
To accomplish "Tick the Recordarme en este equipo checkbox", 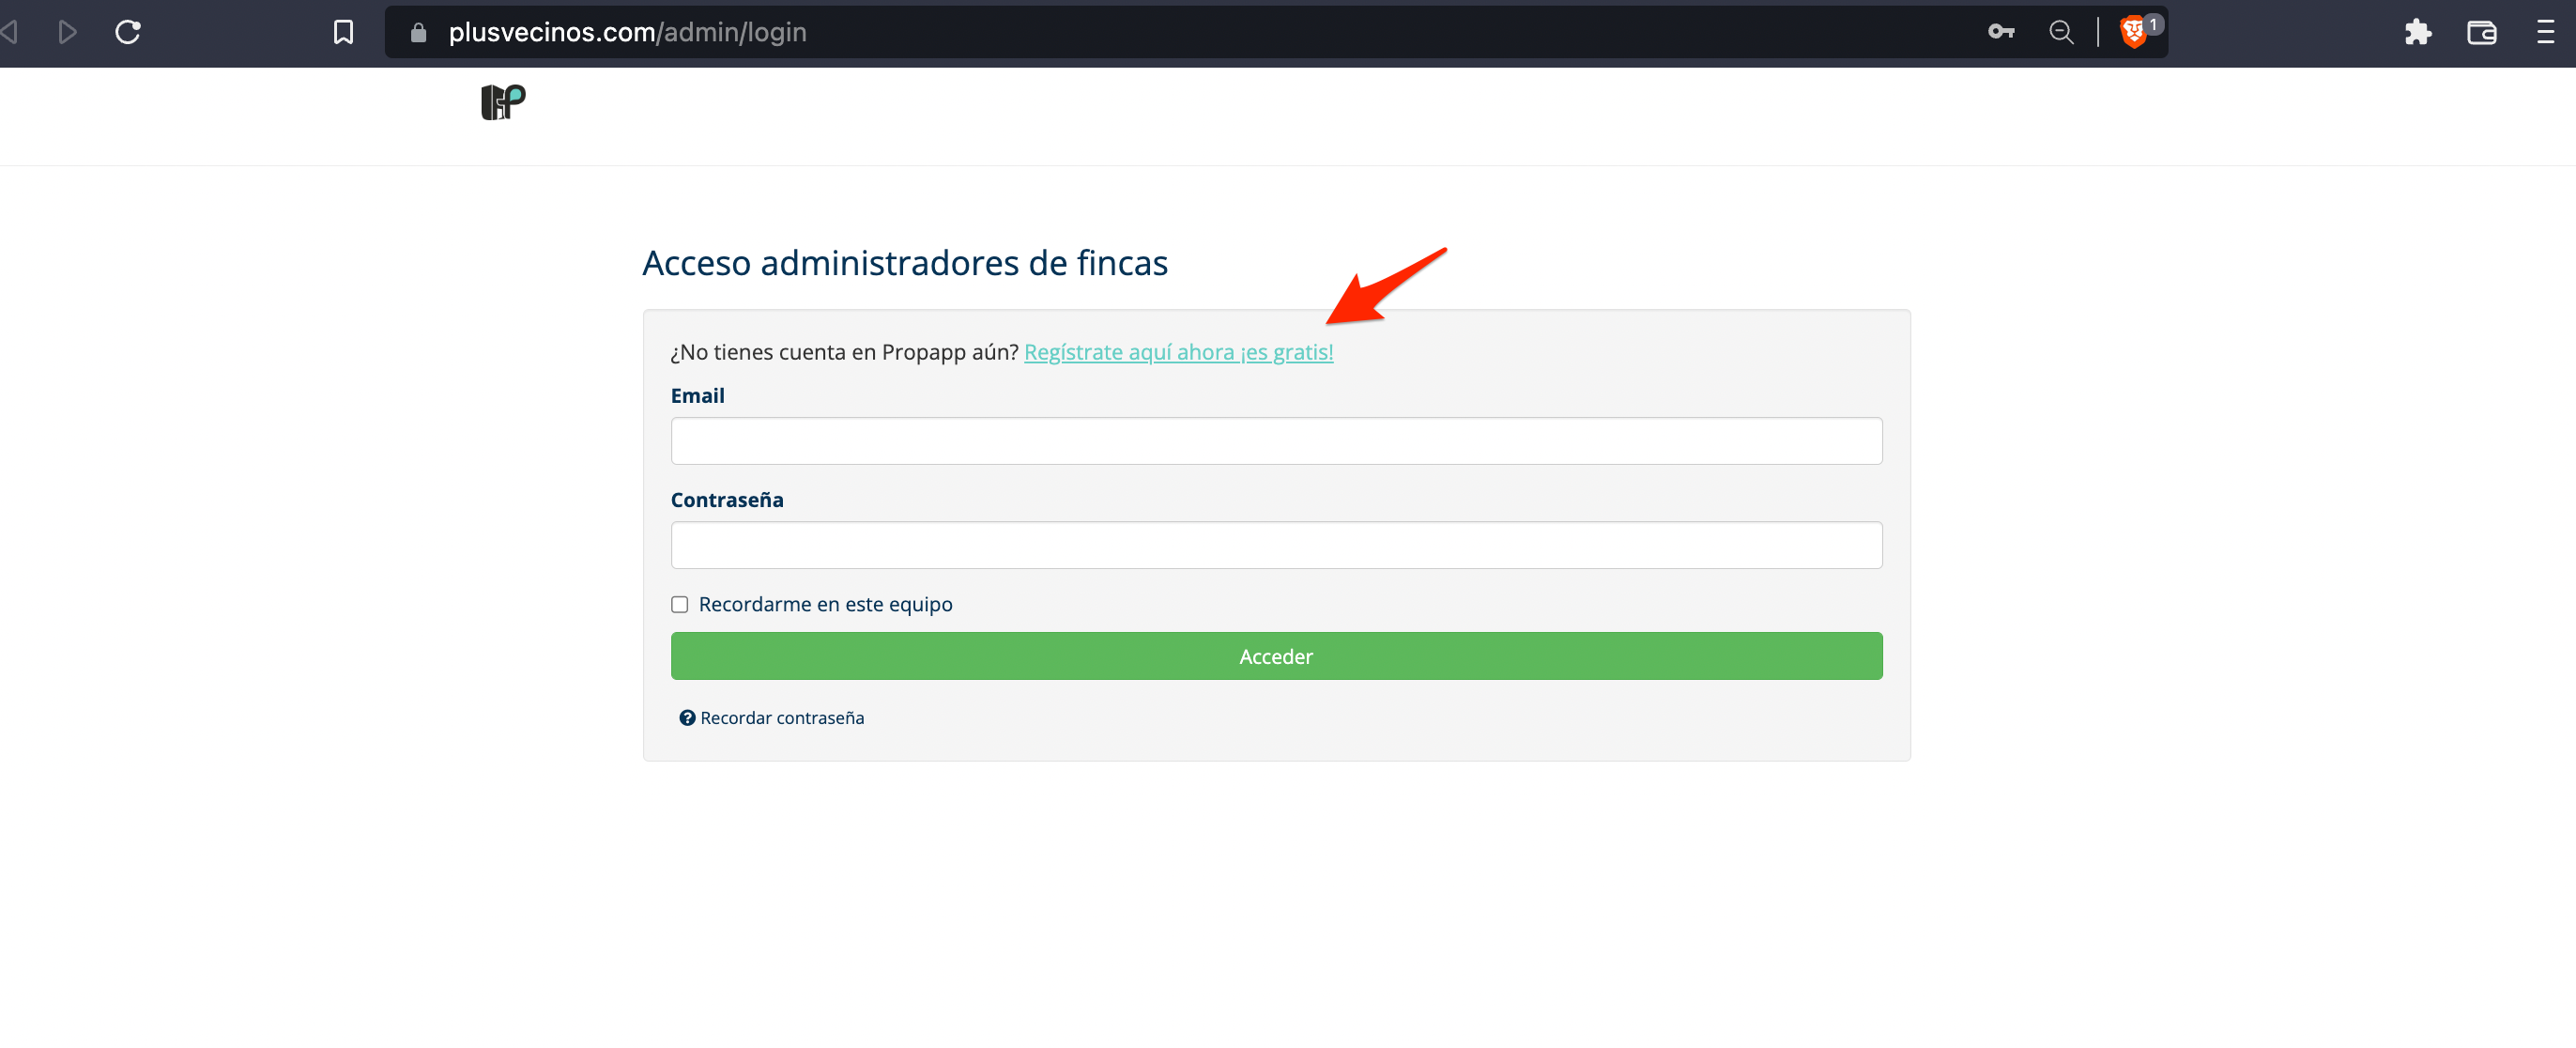I will click(x=680, y=604).
